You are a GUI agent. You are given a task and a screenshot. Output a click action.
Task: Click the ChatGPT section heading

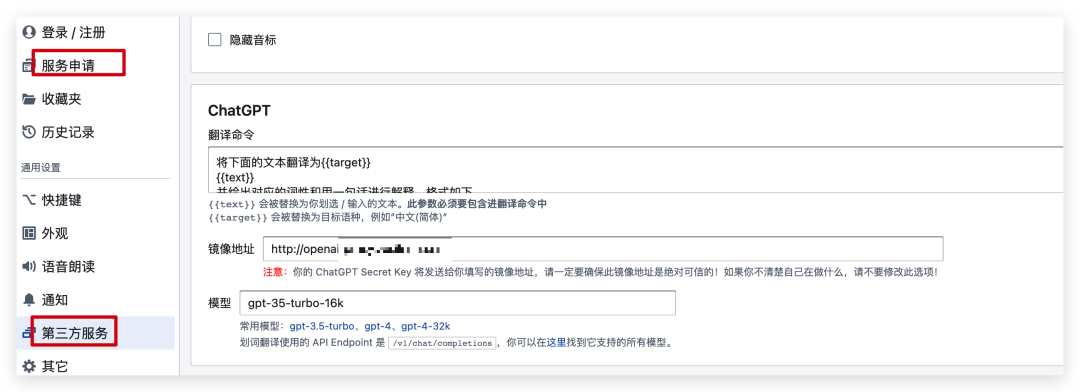[x=239, y=111]
